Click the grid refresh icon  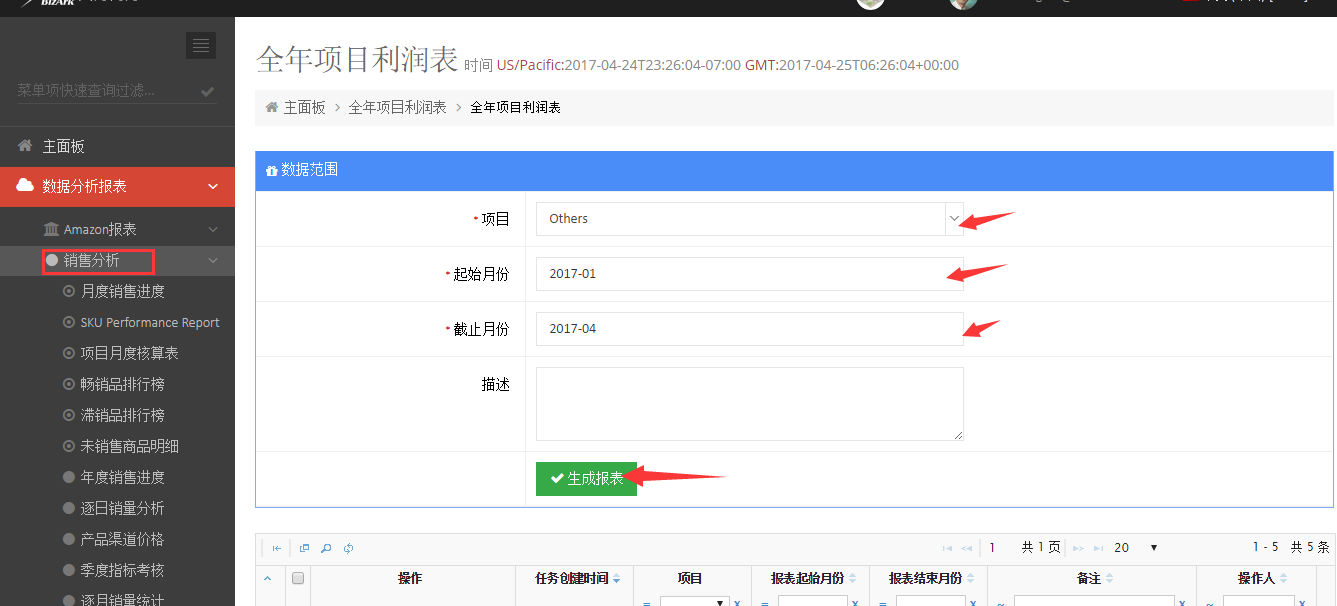[x=349, y=548]
